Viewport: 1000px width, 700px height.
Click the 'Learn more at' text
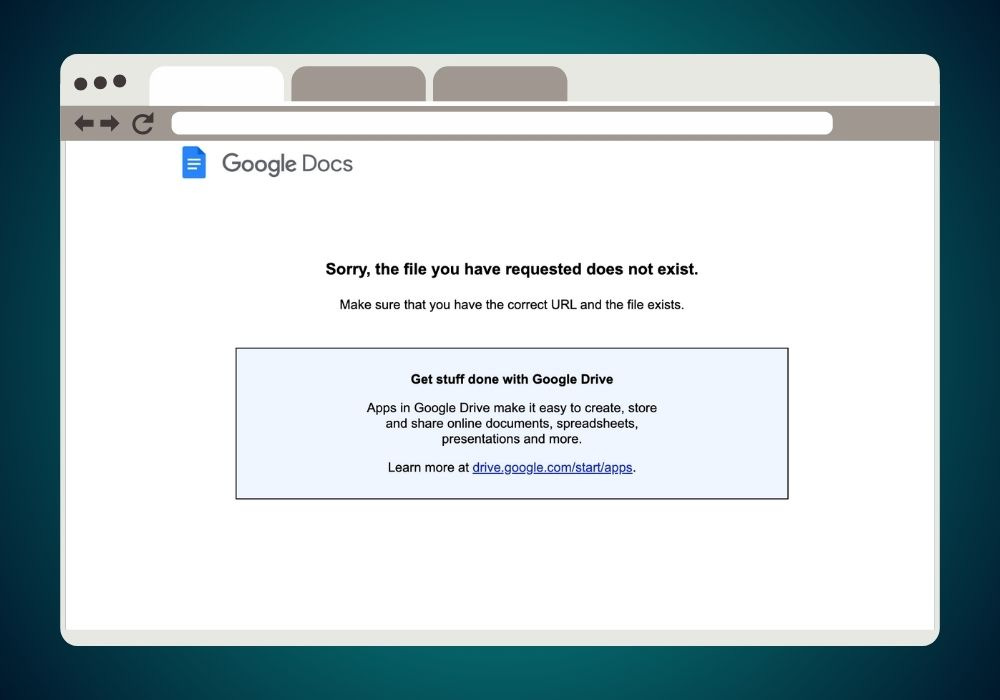tap(429, 467)
